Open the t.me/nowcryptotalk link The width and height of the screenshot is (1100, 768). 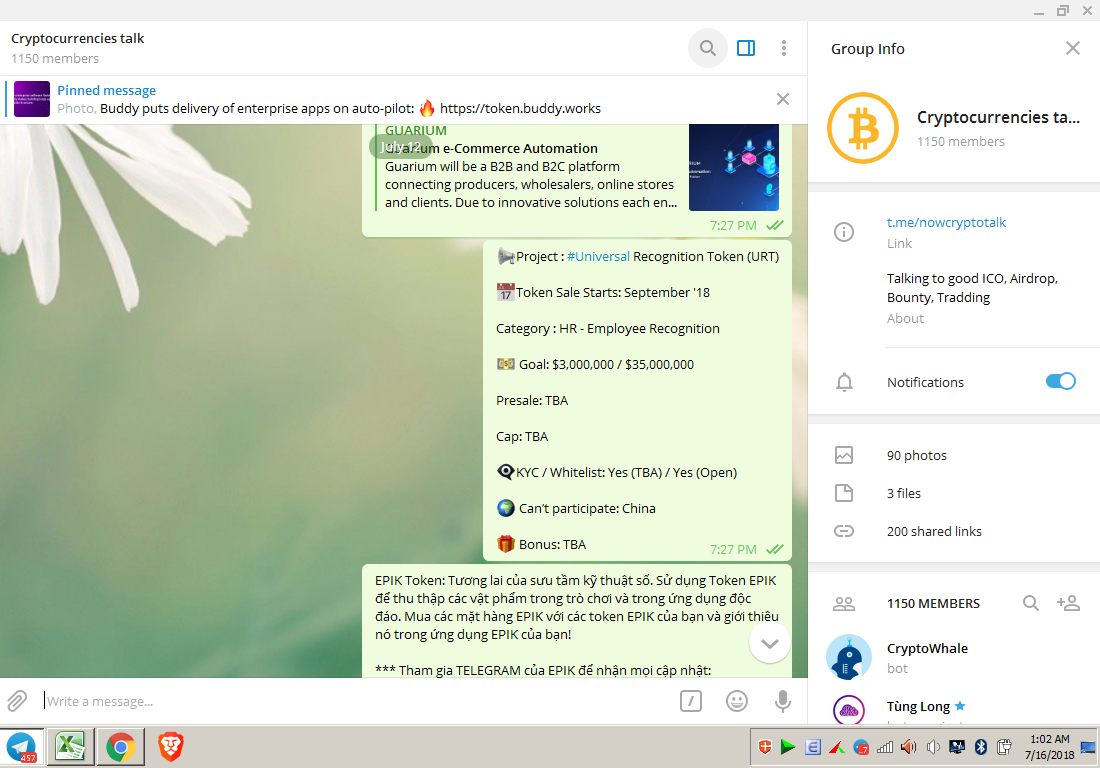coord(946,222)
